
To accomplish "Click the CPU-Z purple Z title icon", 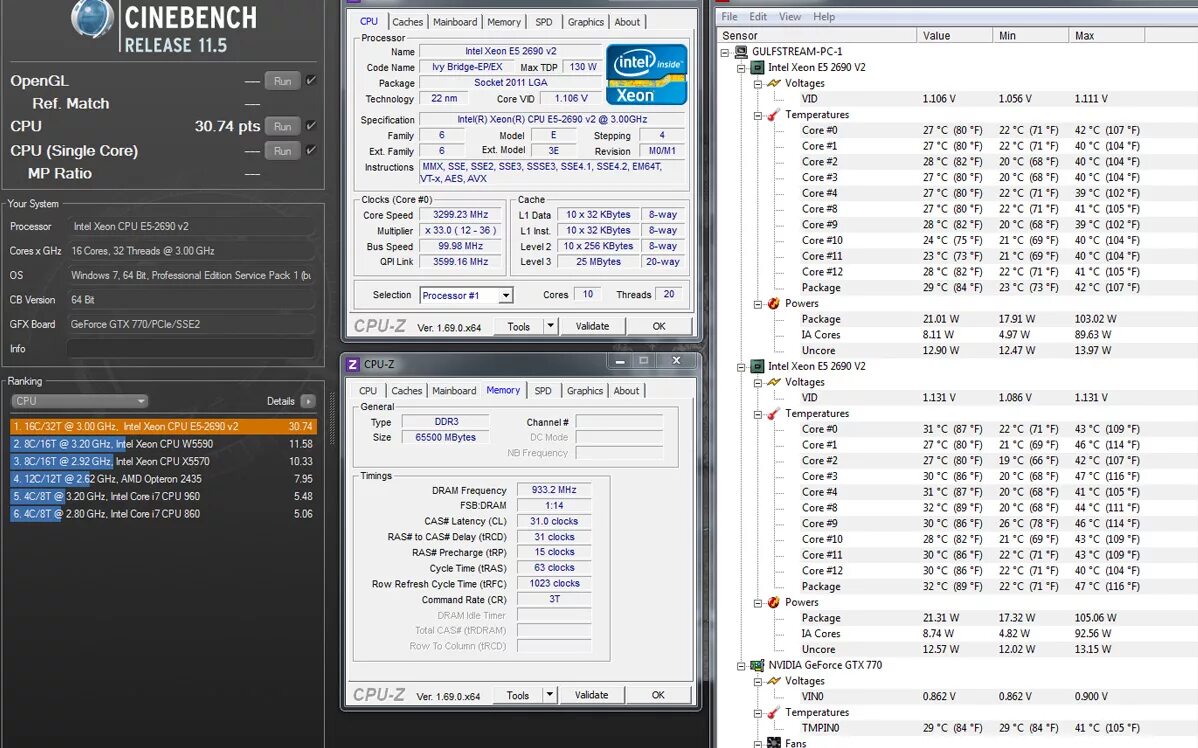I will (352, 364).
